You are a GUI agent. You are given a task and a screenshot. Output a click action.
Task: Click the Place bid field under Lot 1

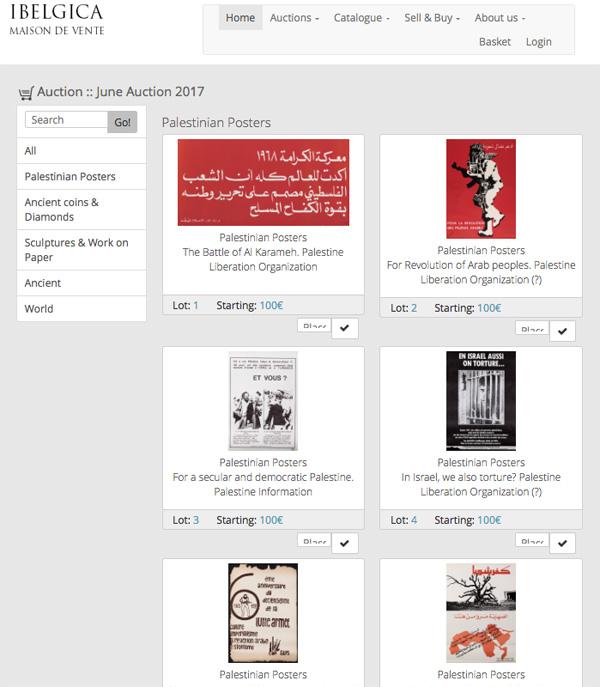314,325
